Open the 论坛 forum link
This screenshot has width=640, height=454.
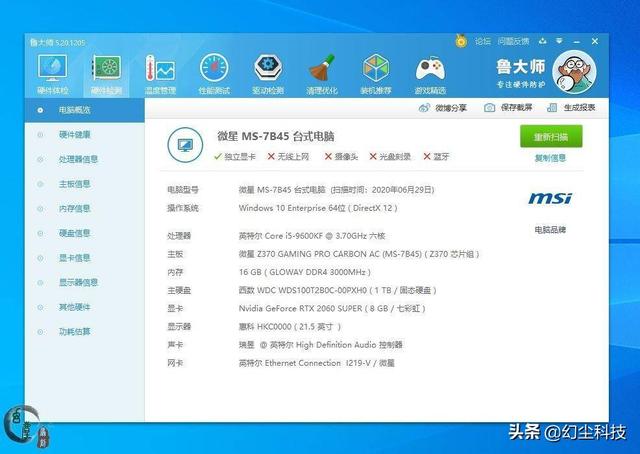pos(482,41)
